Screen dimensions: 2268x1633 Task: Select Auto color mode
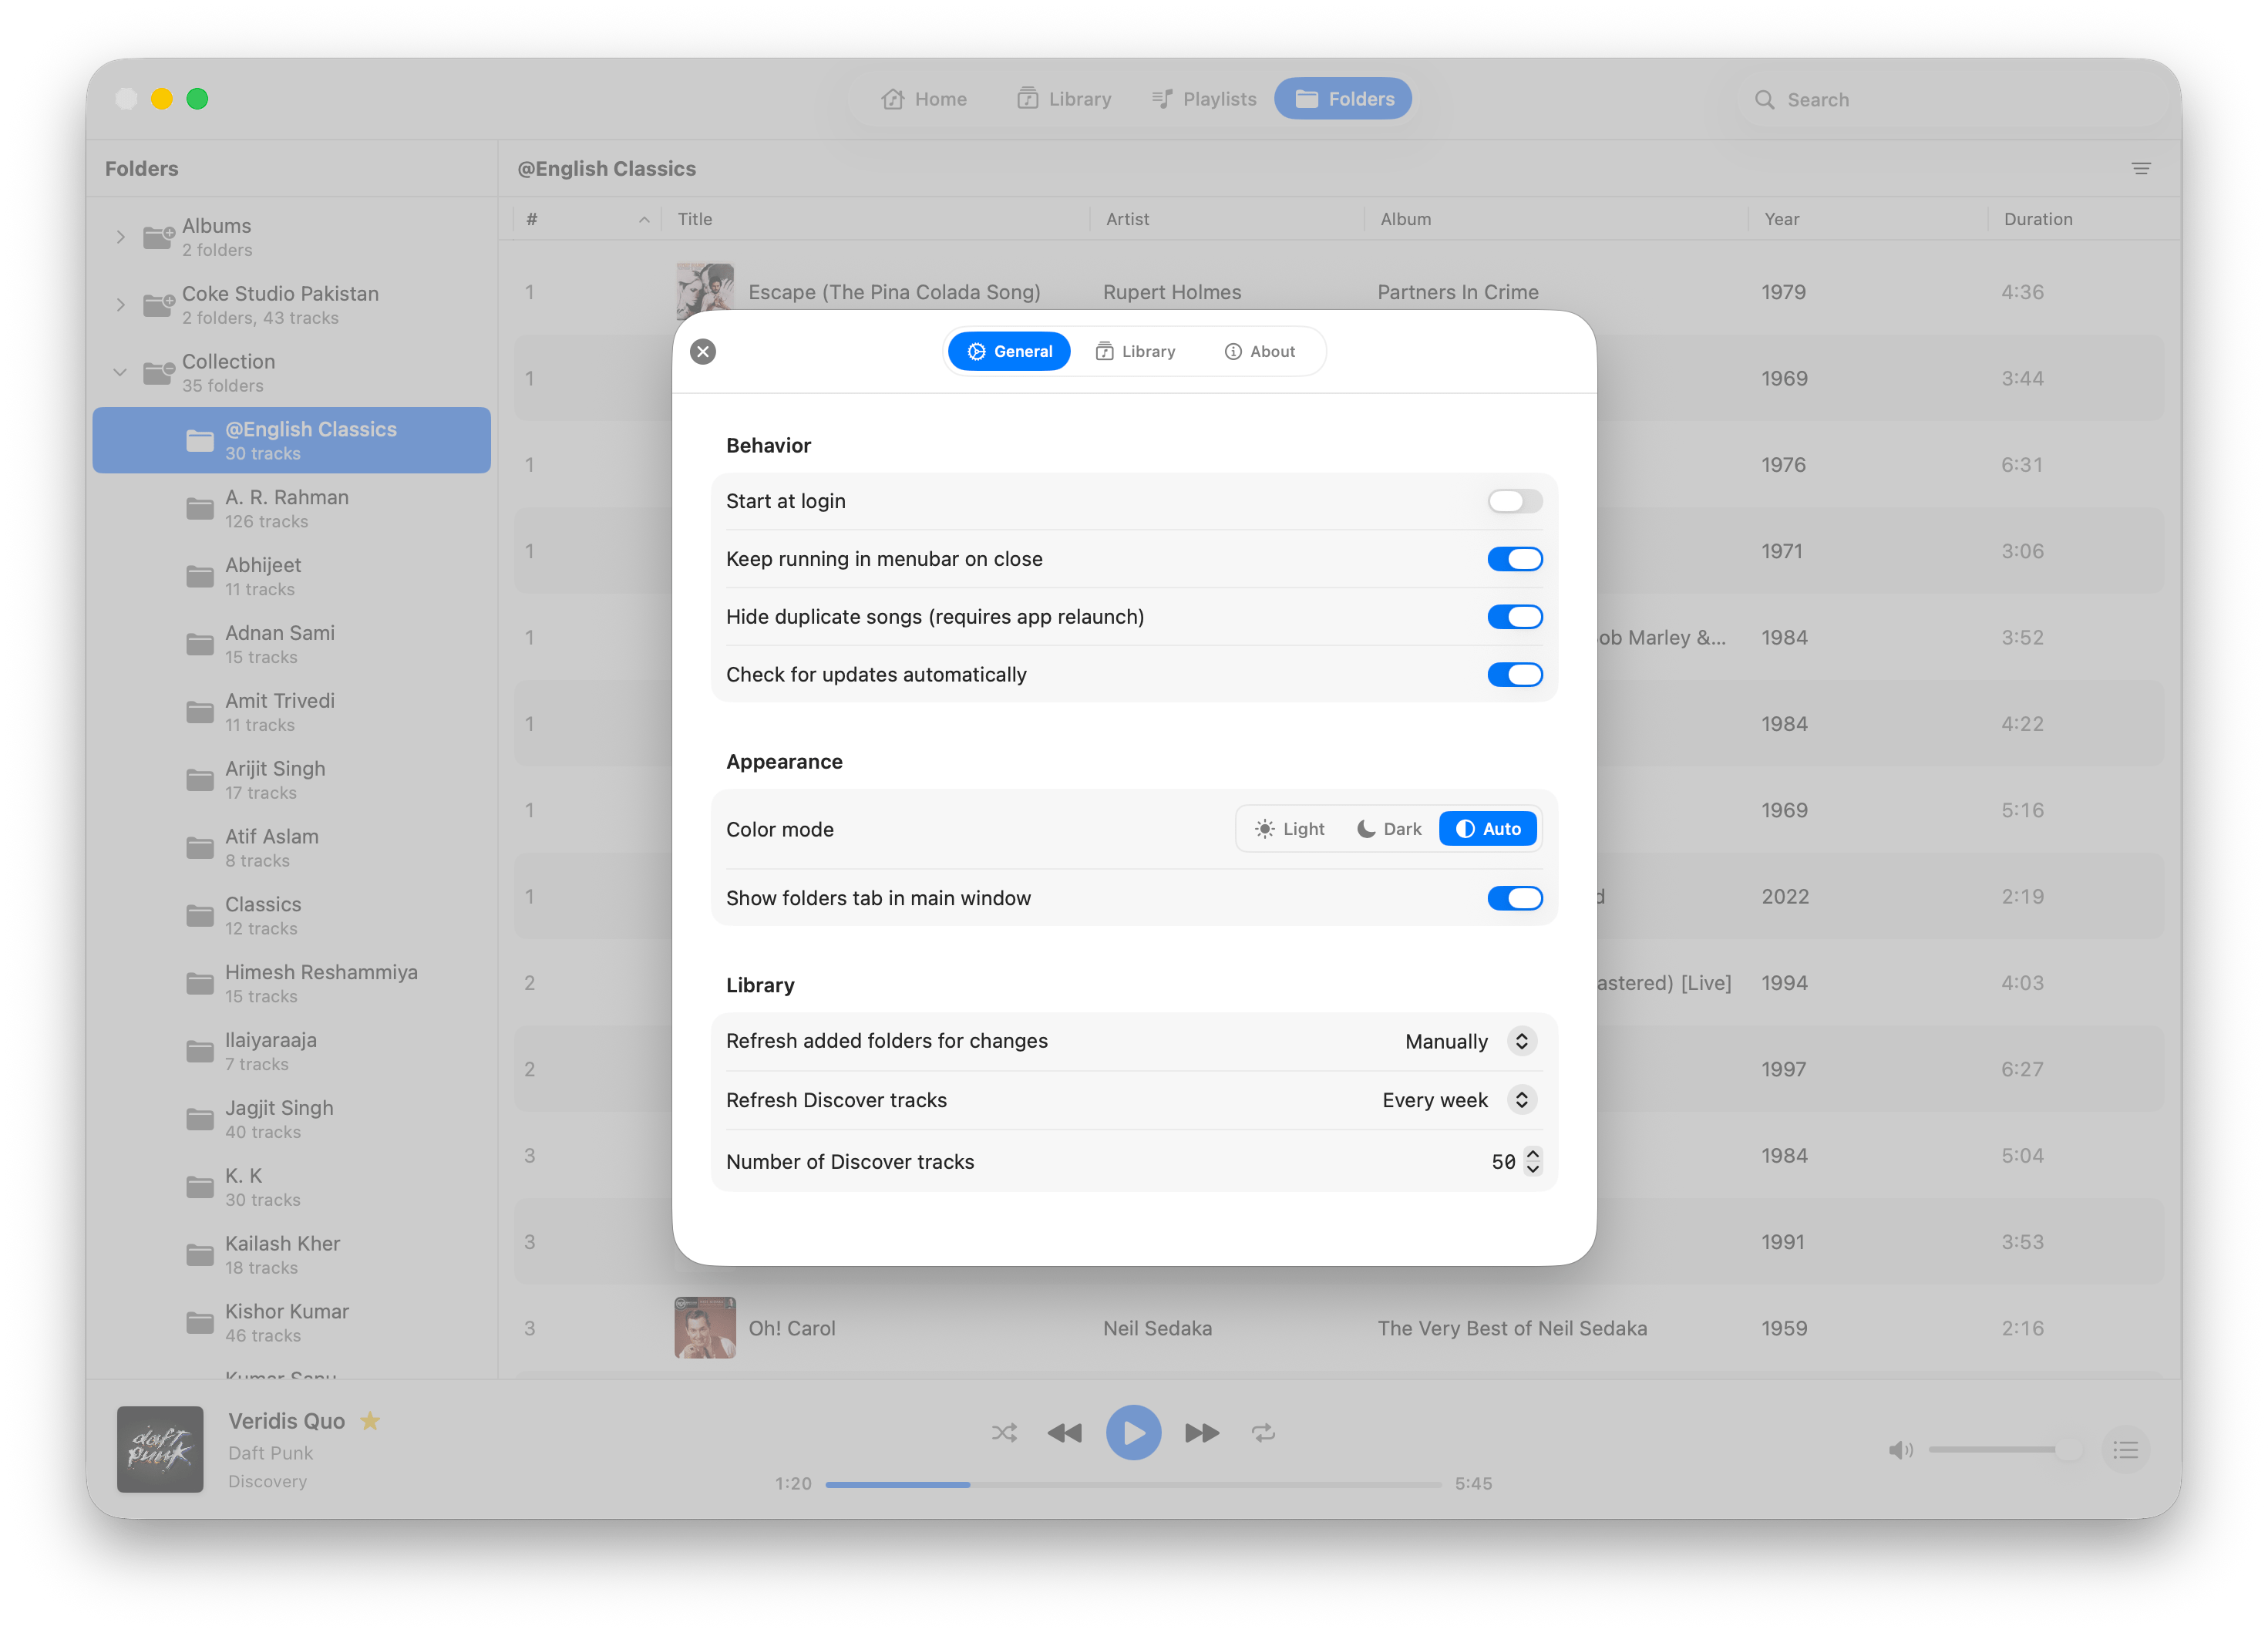click(x=1488, y=829)
